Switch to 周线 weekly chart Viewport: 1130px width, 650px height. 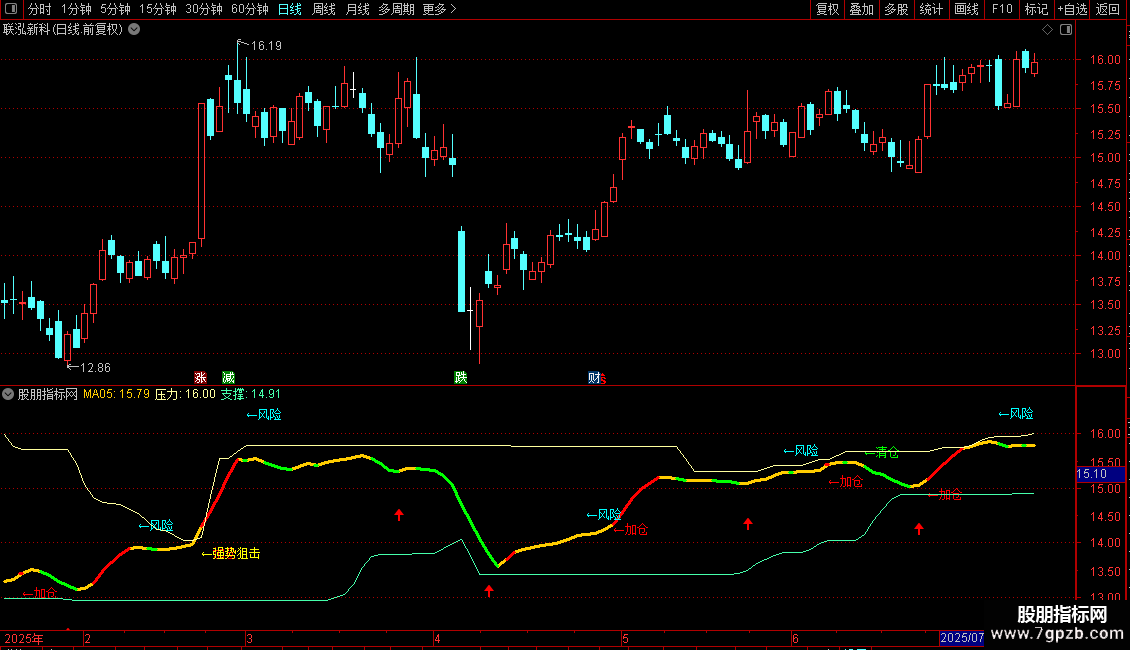tap(324, 9)
